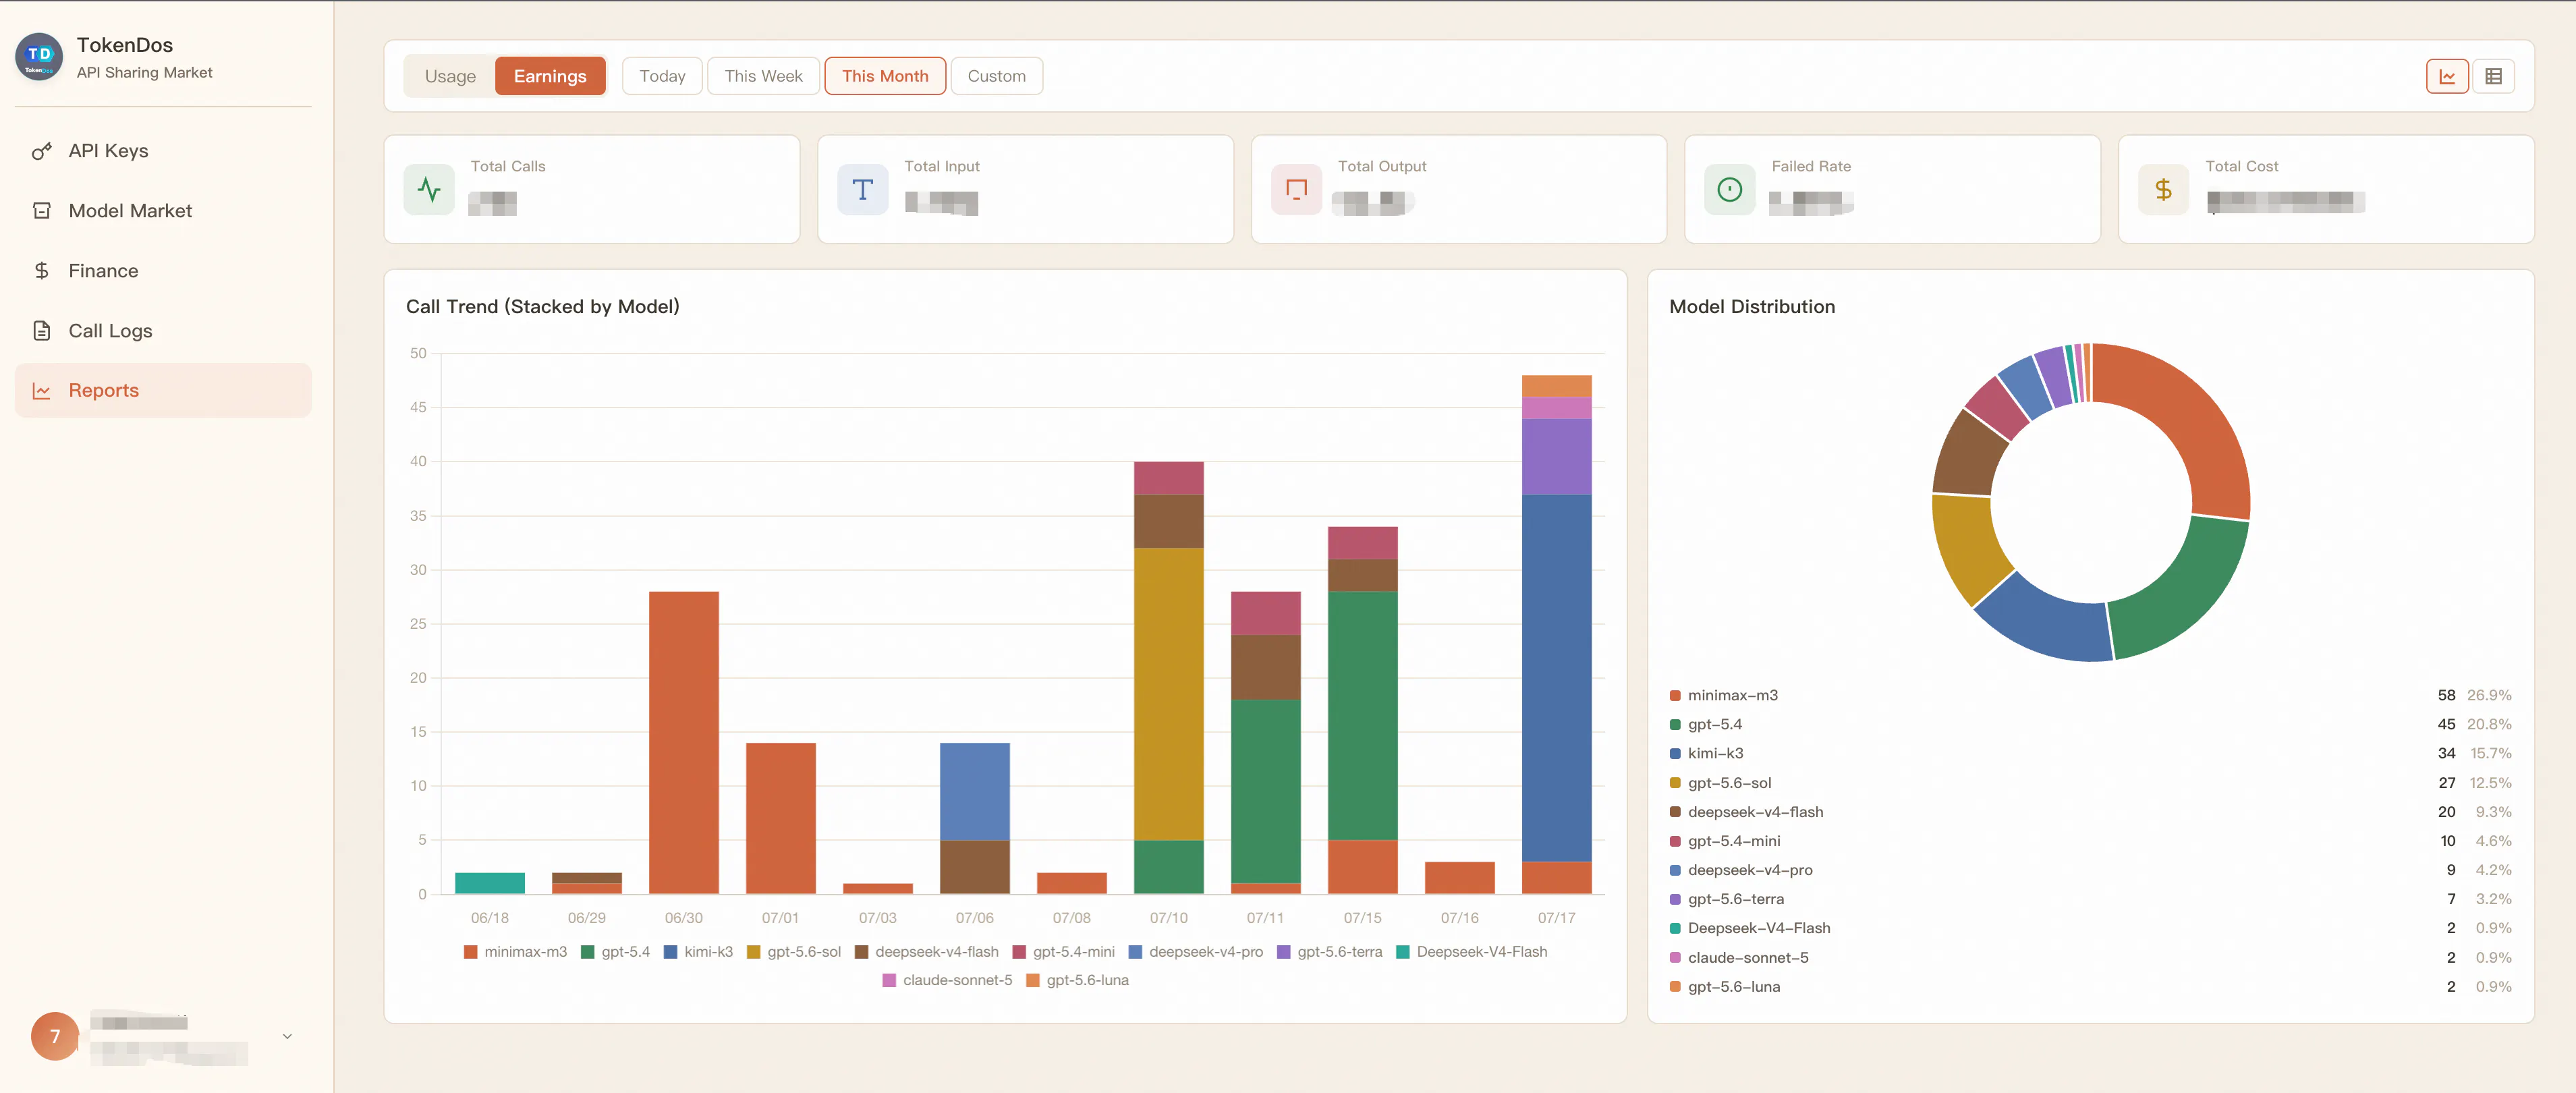Switch to chart view icon
This screenshot has height=1093, width=2576.
pos(2447,76)
